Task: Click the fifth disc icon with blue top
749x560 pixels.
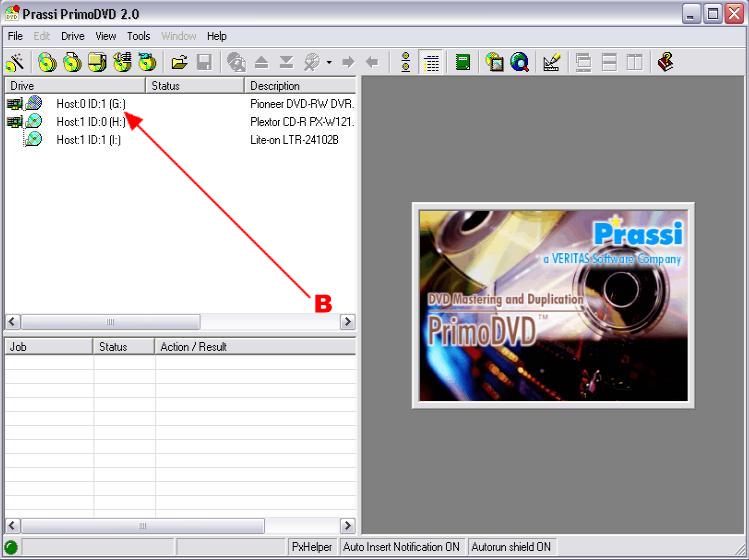Action: [x=147, y=62]
